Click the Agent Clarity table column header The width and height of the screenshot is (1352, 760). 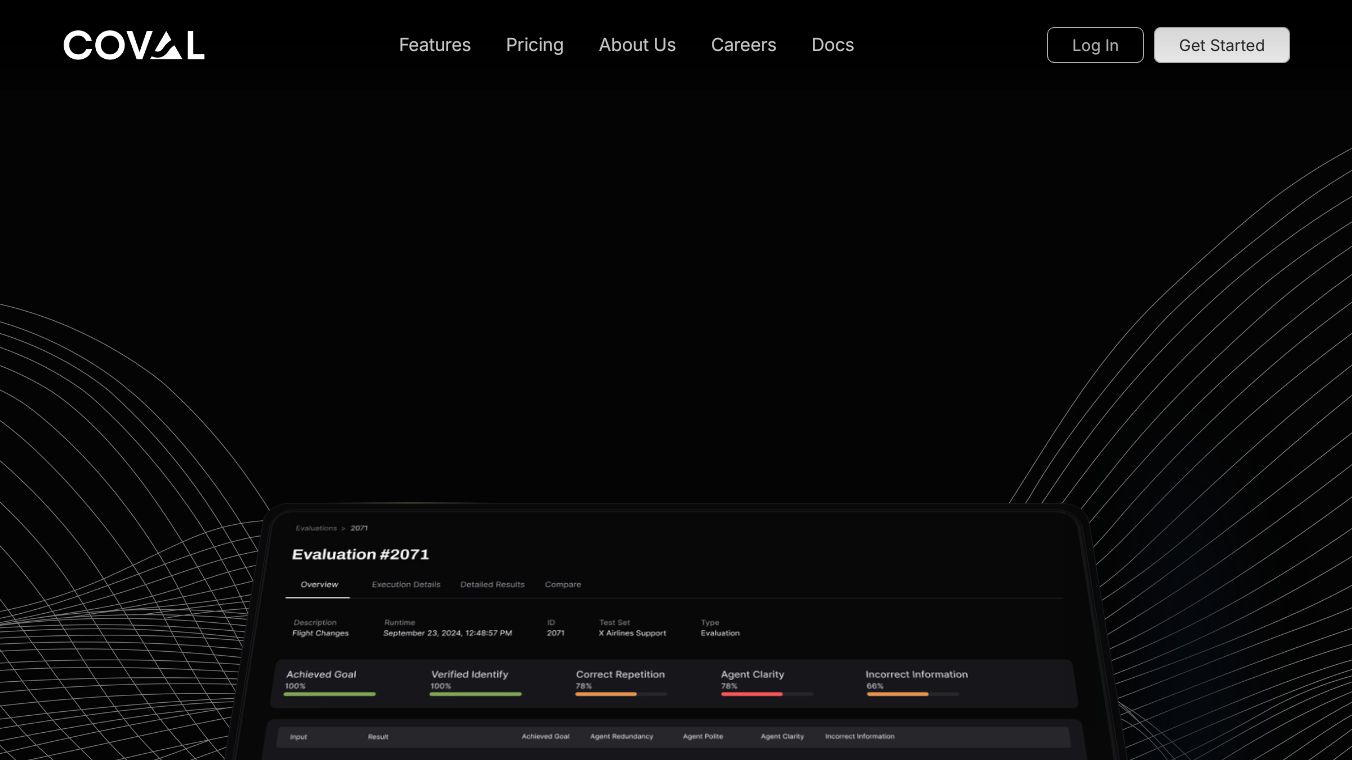coord(782,737)
